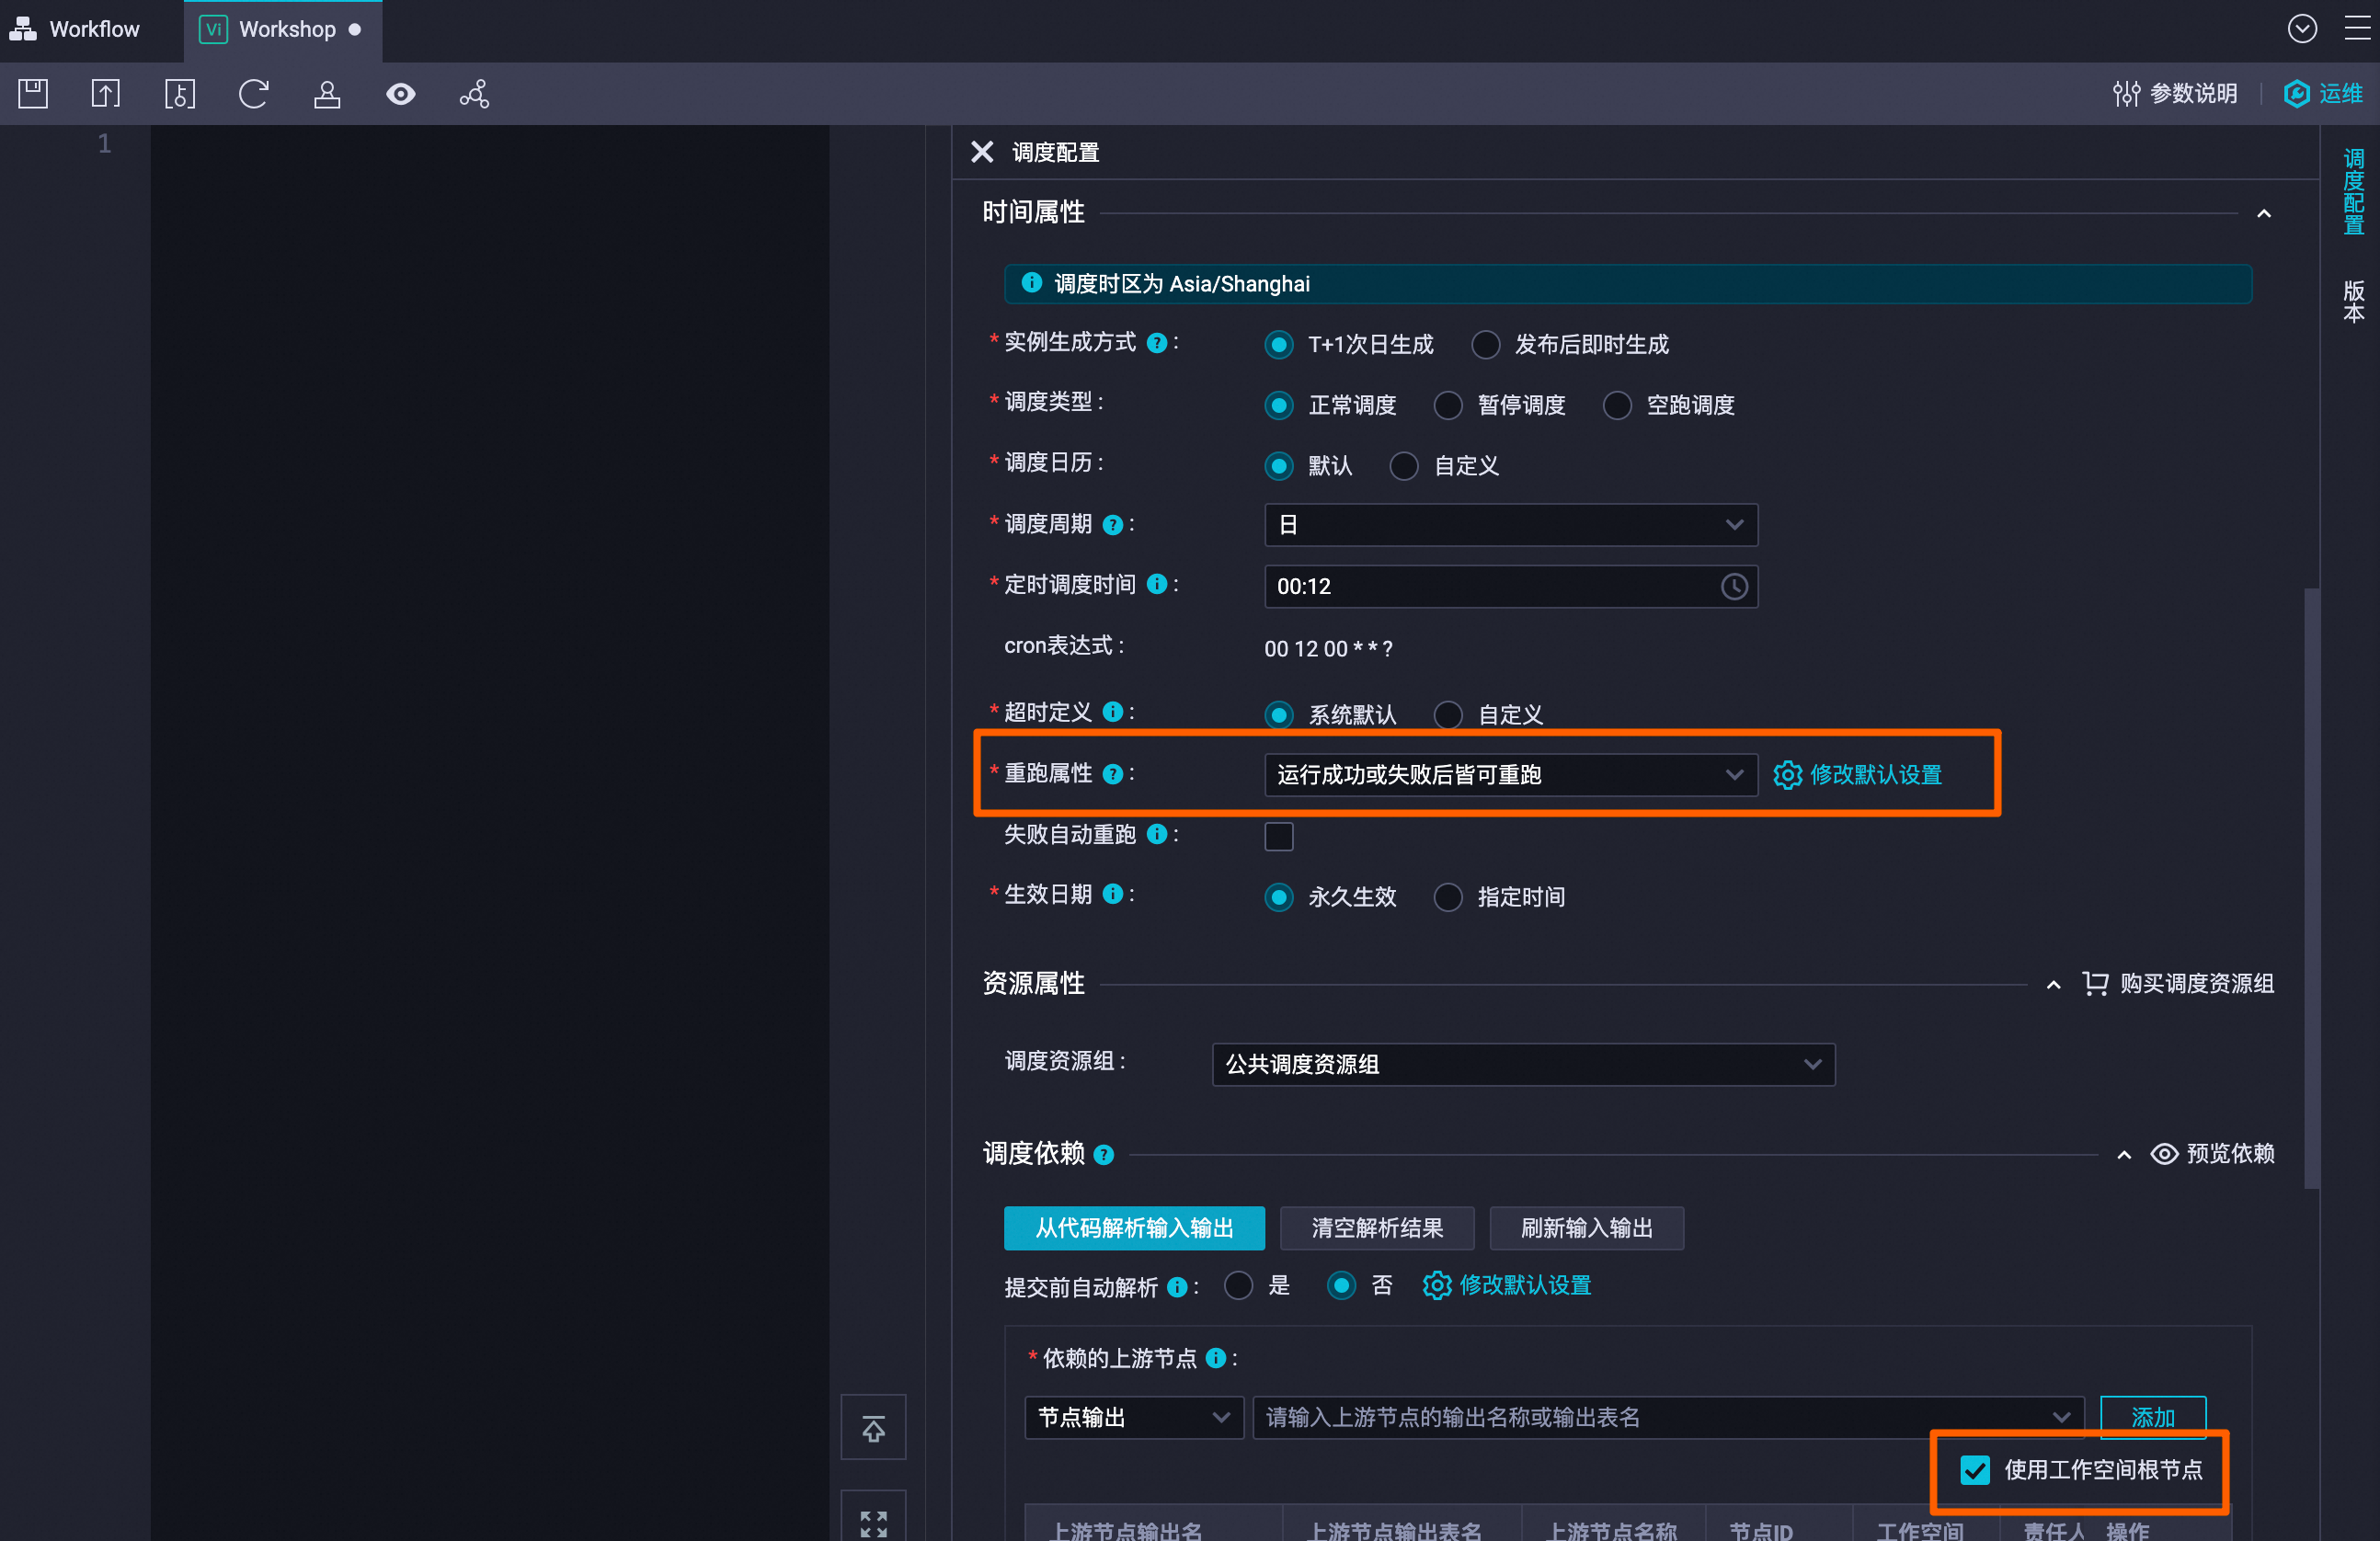
Task: Click the 参数说明 parameter sliders icon
Action: 2127,94
